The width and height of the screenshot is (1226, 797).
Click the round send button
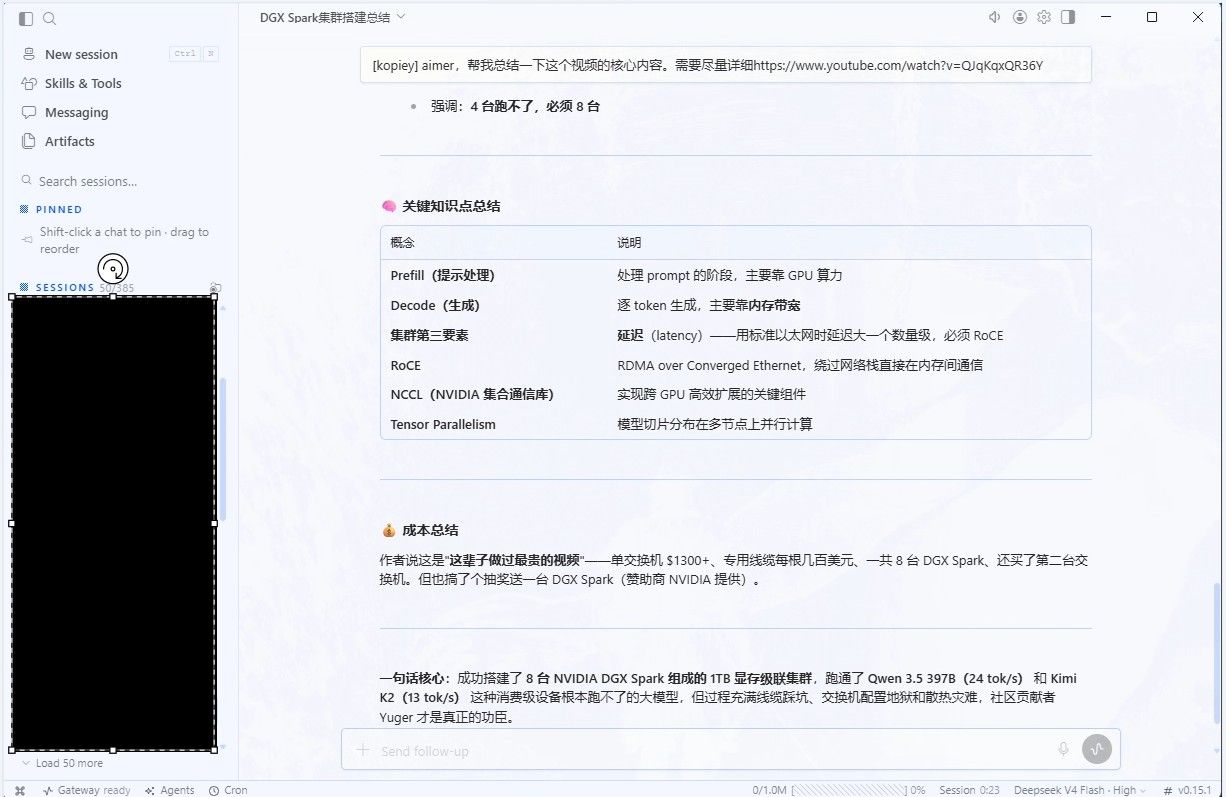[1097, 749]
